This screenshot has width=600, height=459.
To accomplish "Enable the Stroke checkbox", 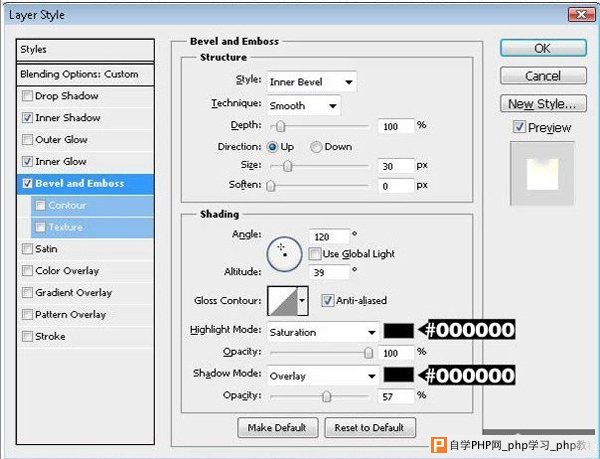I will (x=27, y=337).
